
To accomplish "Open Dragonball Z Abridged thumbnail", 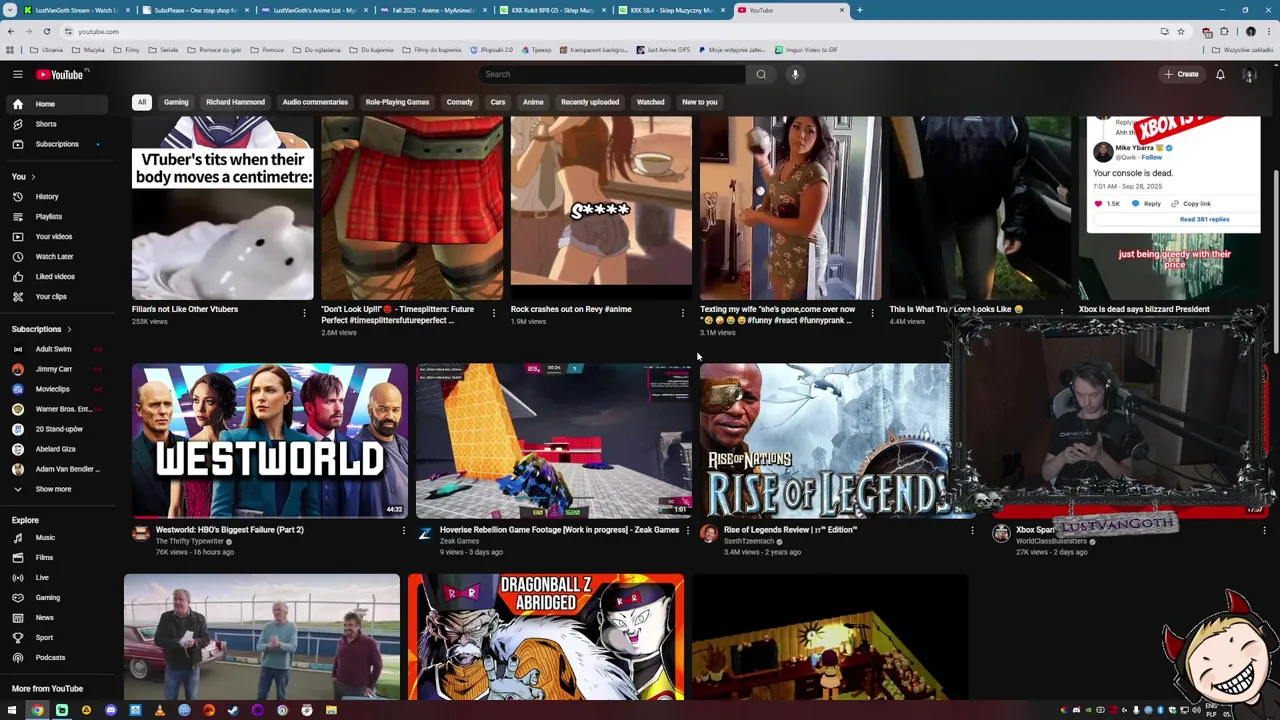I will pos(546,637).
